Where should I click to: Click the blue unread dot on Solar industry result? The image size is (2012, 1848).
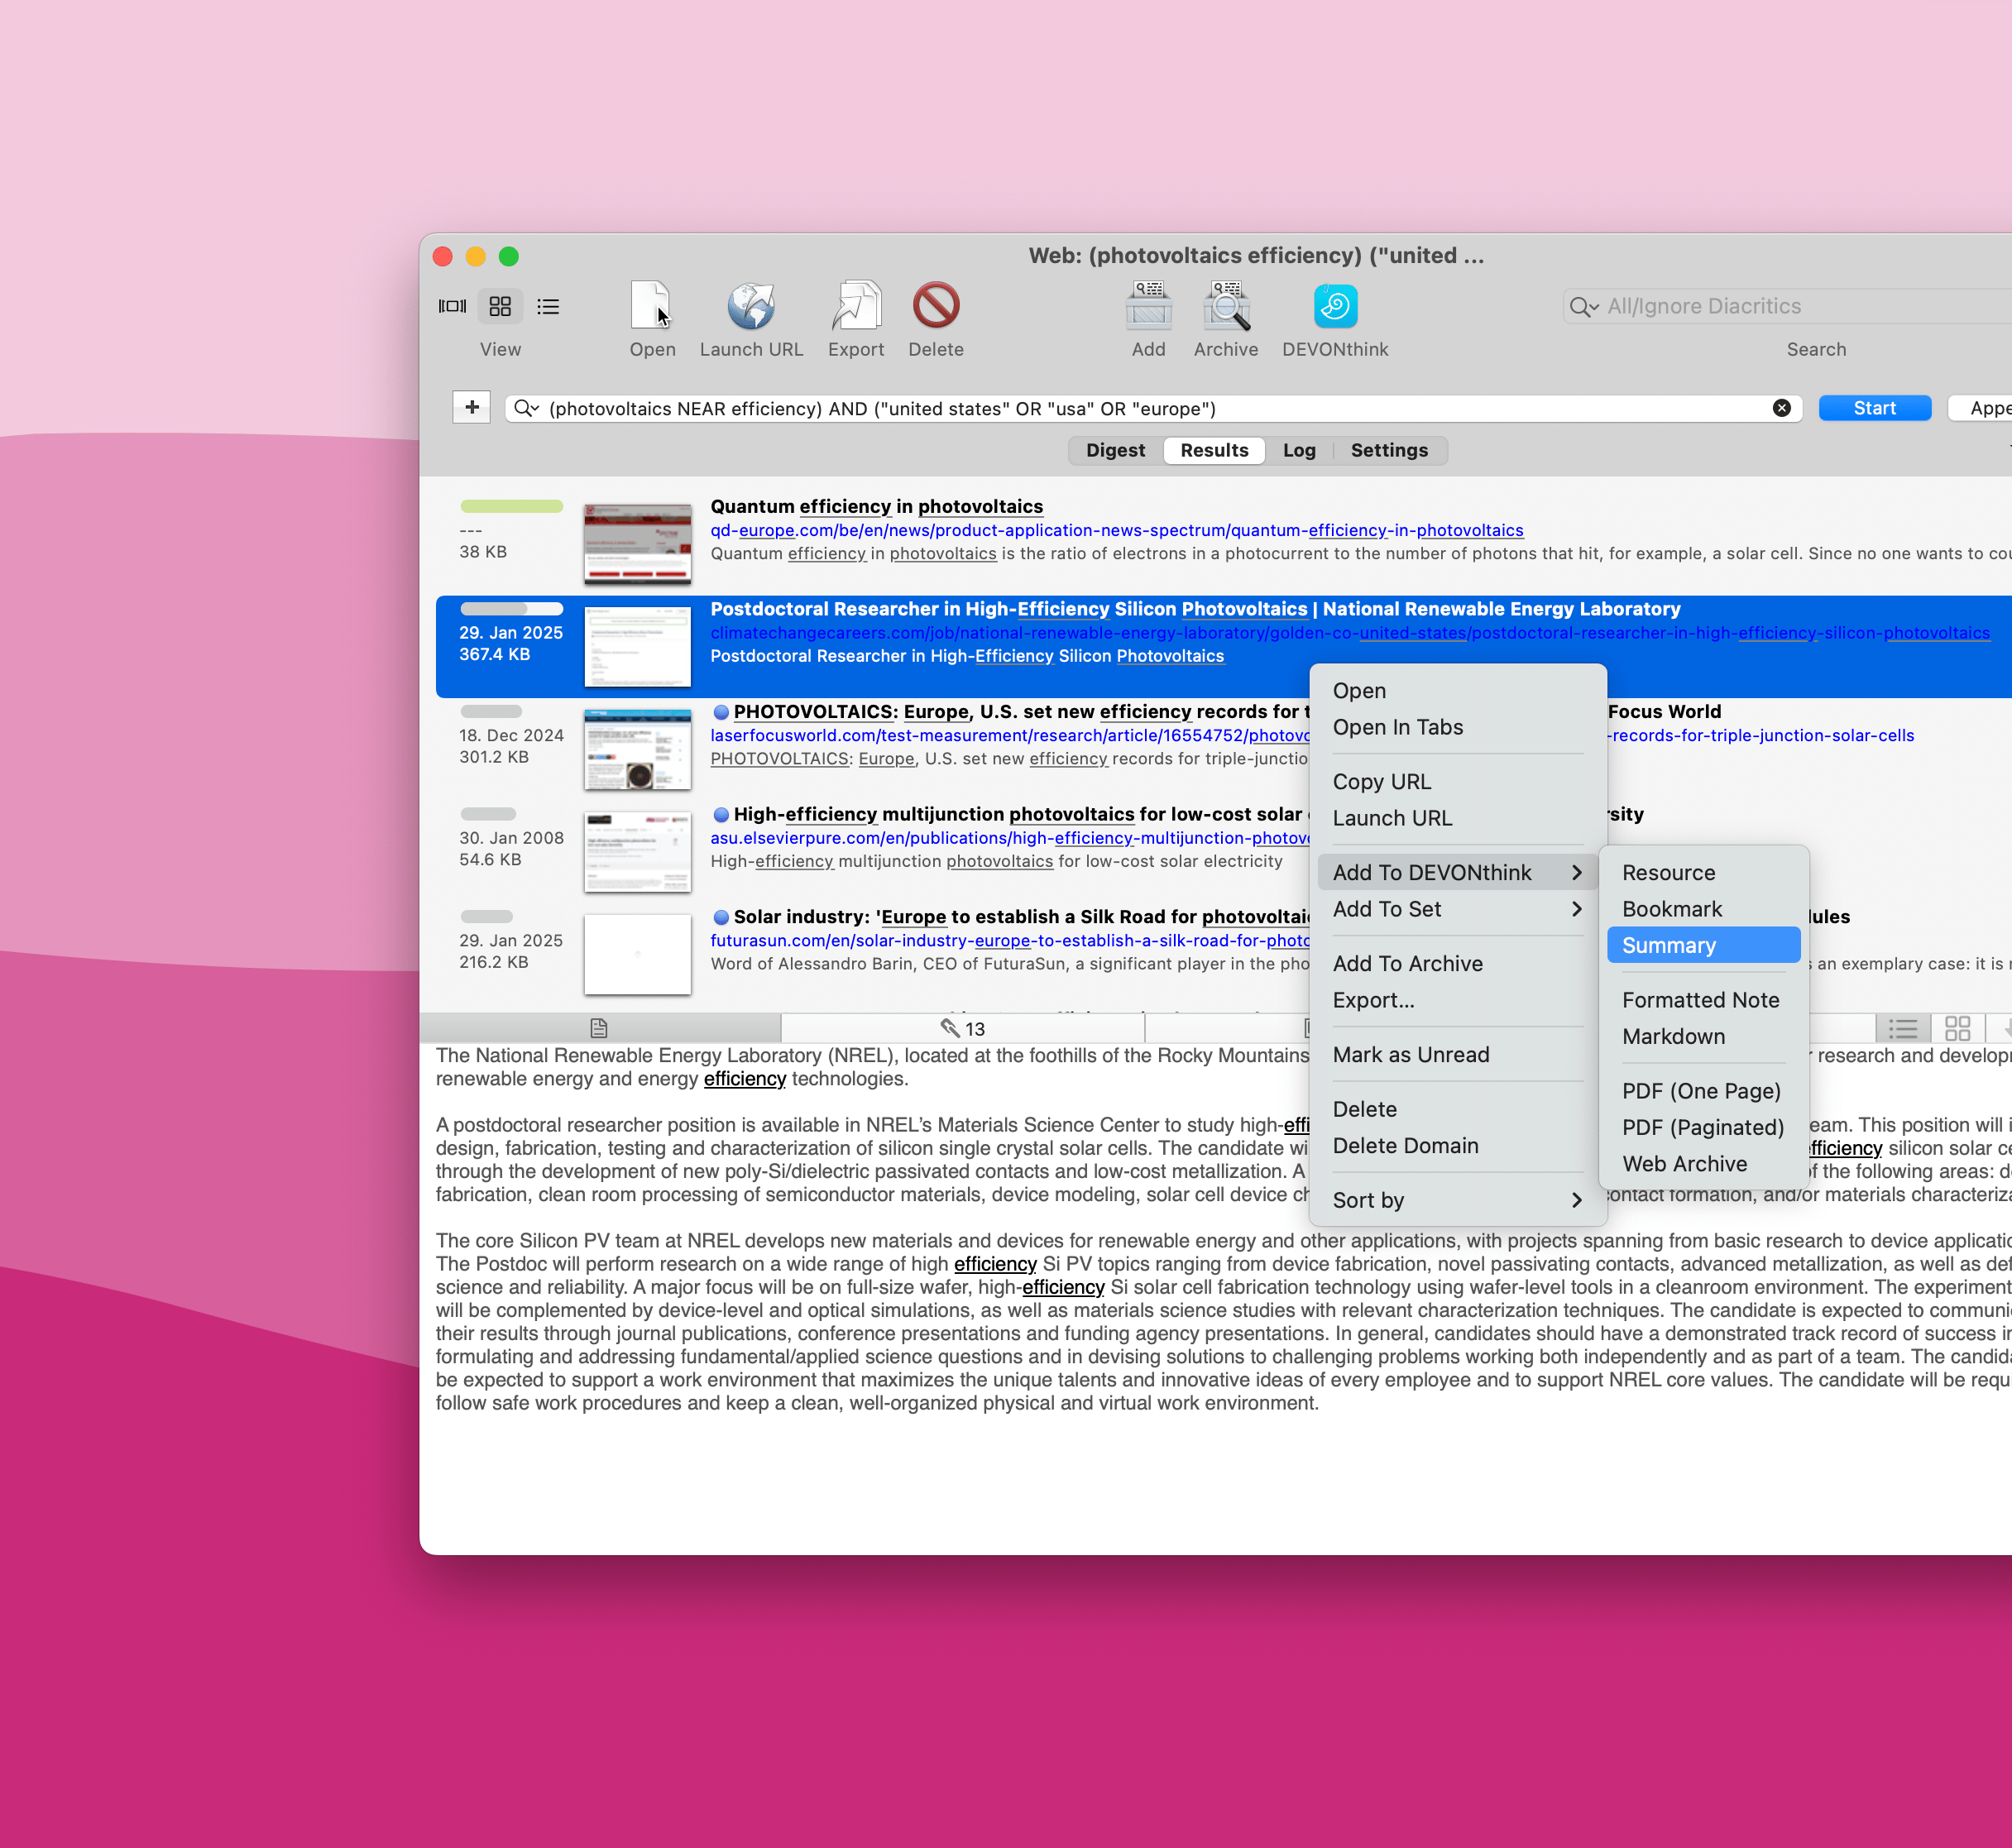[721, 917]
